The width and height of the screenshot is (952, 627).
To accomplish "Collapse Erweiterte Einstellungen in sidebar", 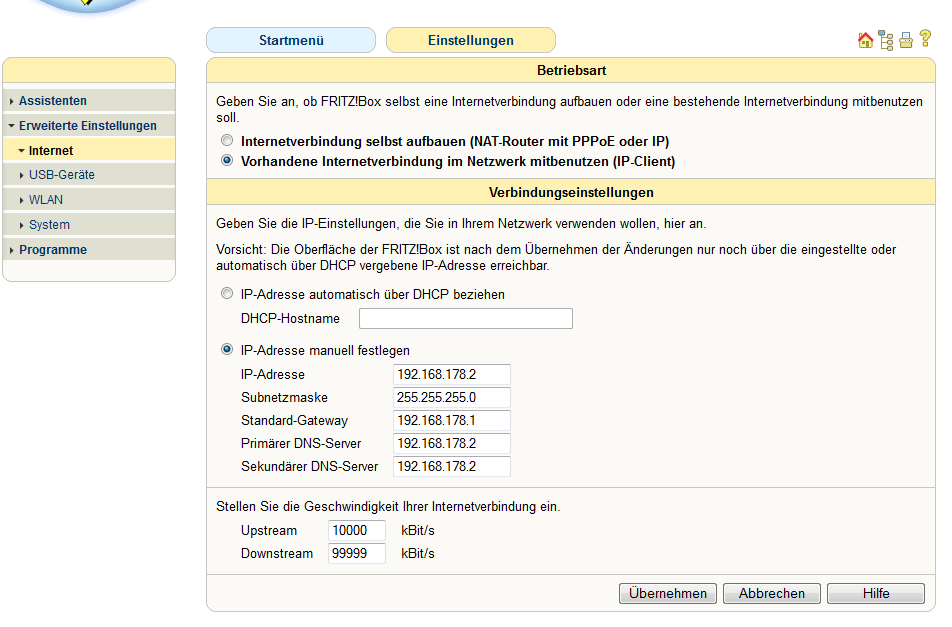I will [x=89, y=126].
